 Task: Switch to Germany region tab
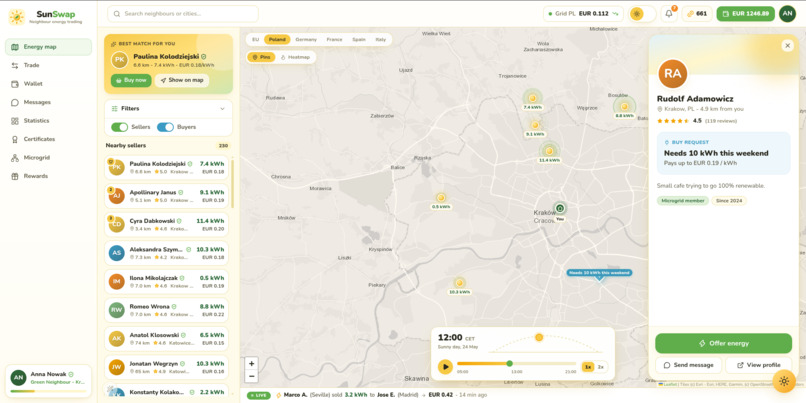(x=306, y=40)
